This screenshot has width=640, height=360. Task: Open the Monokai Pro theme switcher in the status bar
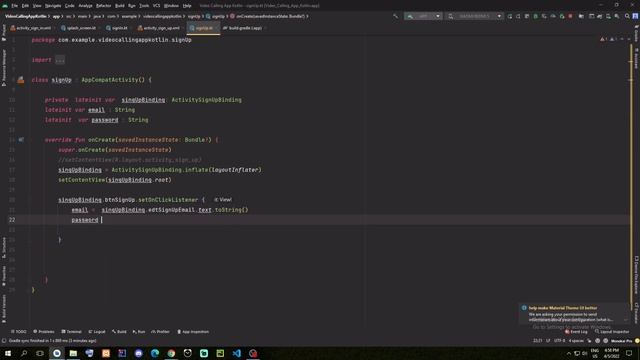click(621, 341)
